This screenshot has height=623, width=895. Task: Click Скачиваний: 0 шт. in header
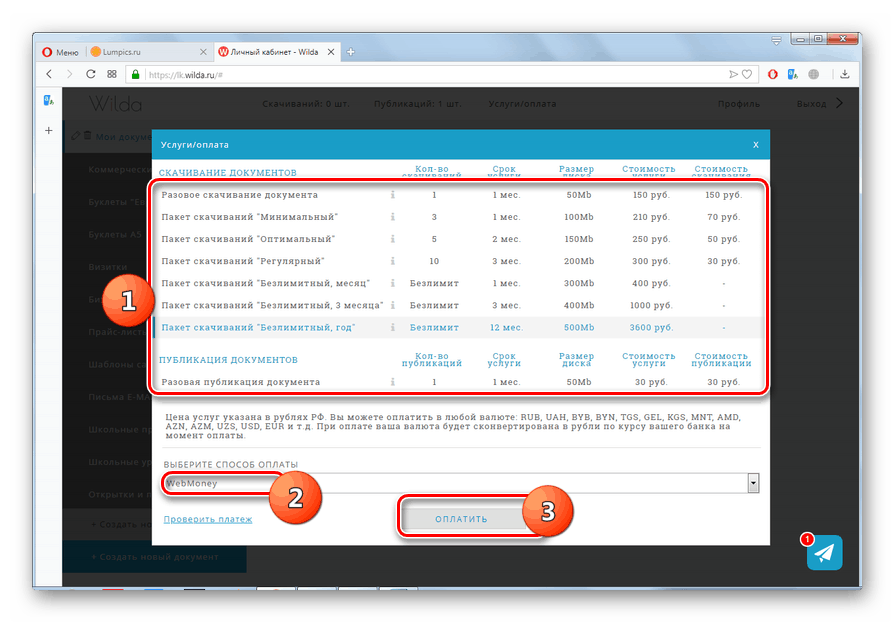(306, 104)
